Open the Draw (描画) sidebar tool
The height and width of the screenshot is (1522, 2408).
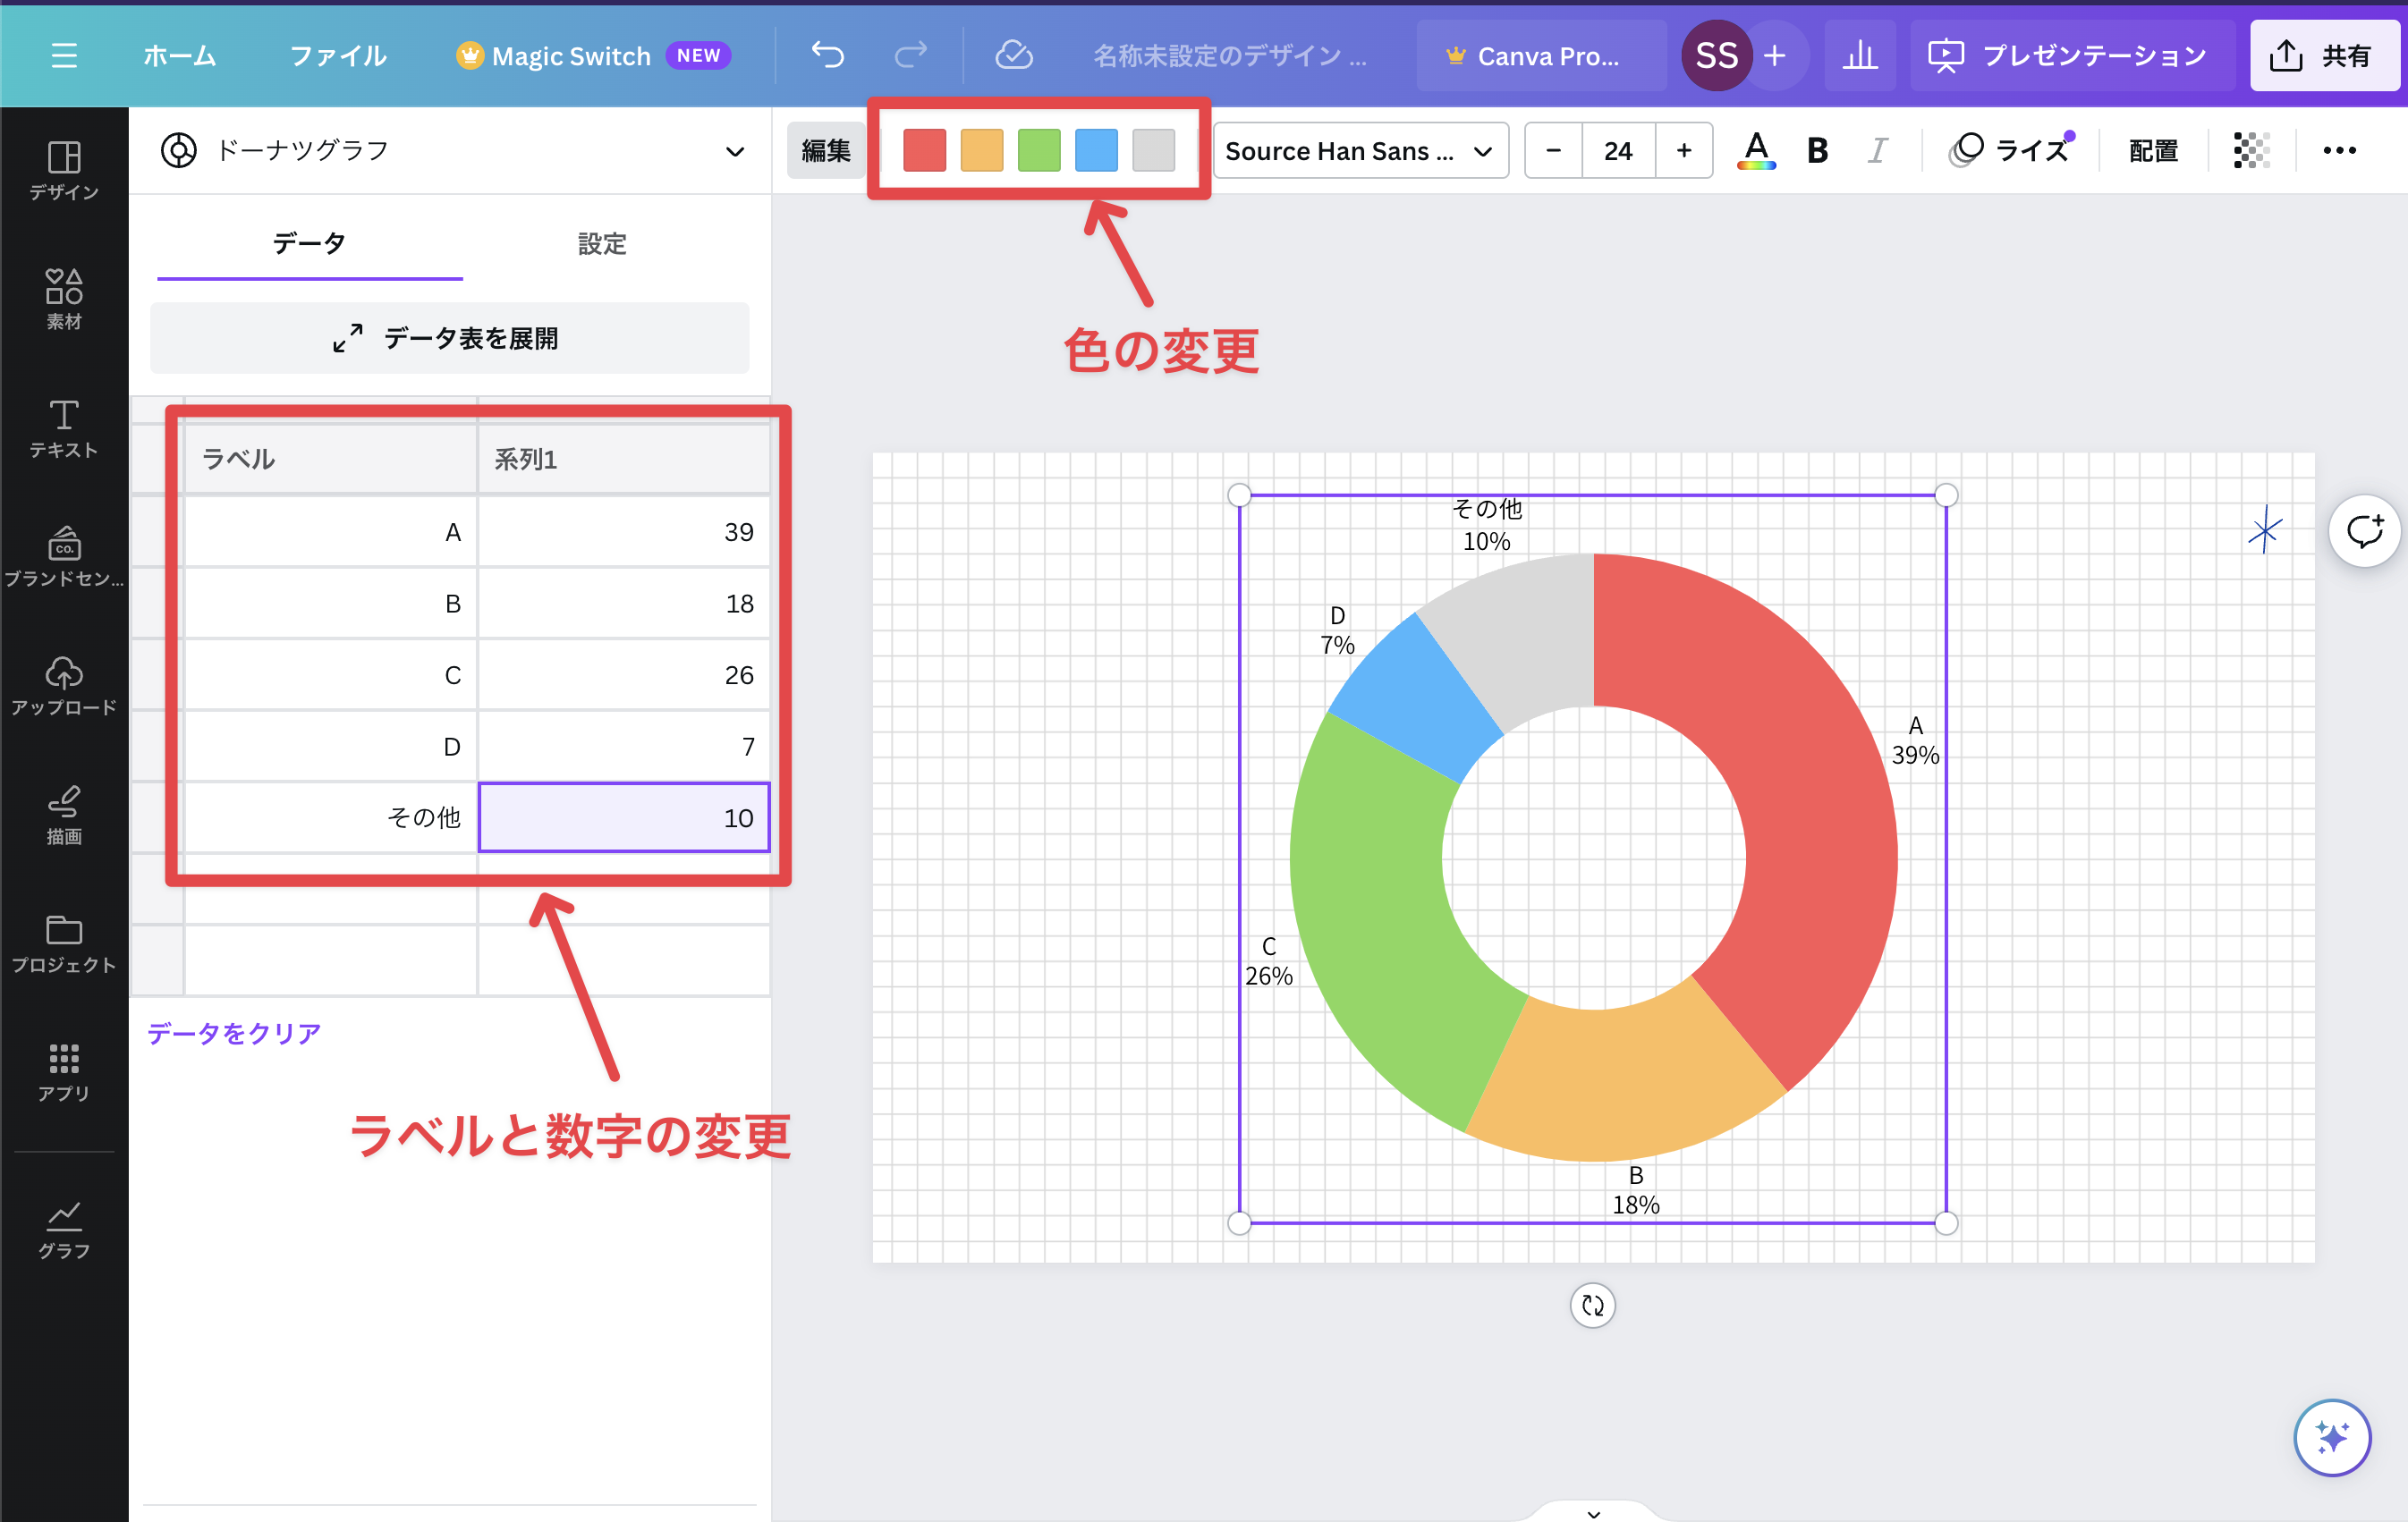64,815
